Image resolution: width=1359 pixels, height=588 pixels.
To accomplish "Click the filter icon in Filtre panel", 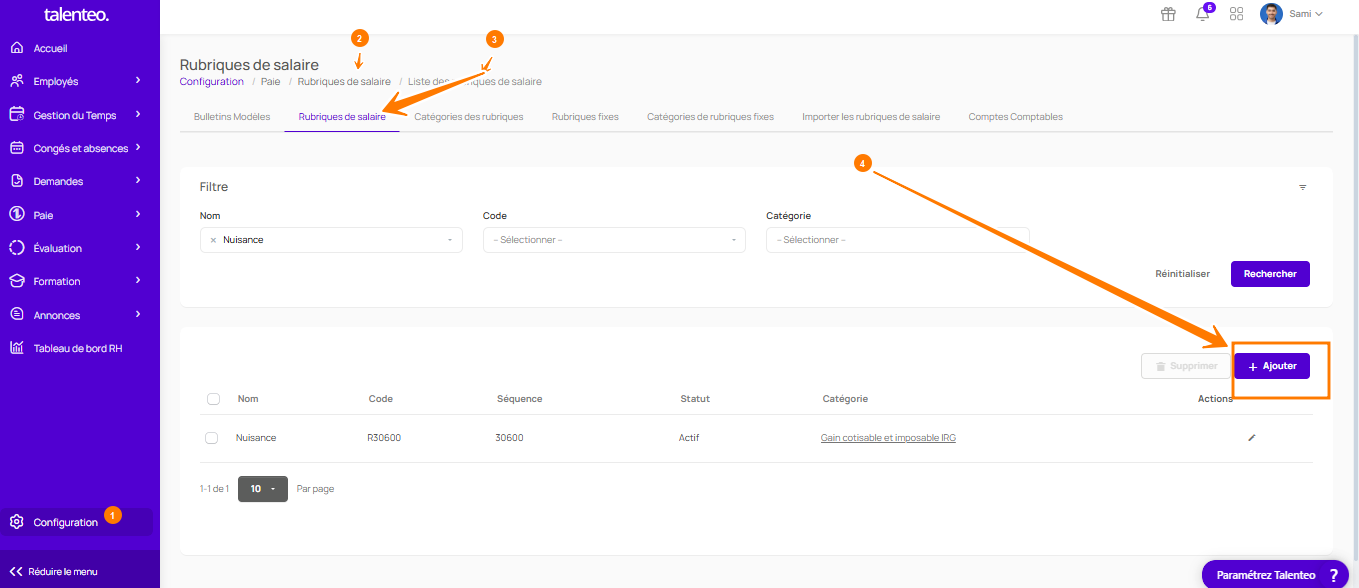I will [1302, 187].
